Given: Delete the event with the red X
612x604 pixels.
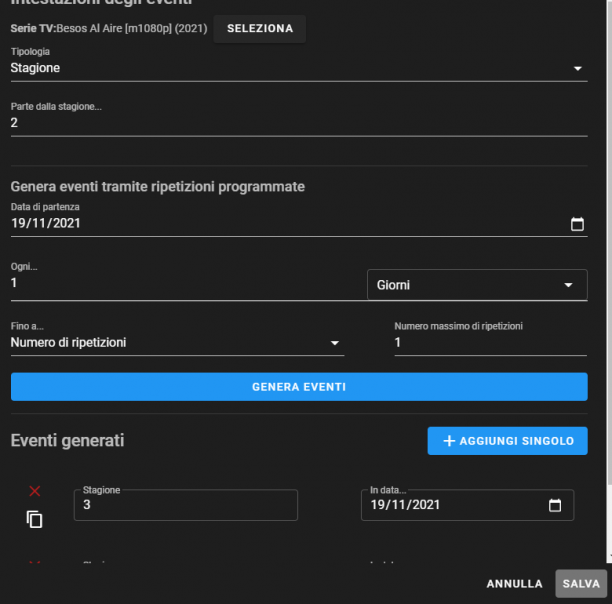Looking at the screenshot, I should pyautogui.click(x=35, y=491).
